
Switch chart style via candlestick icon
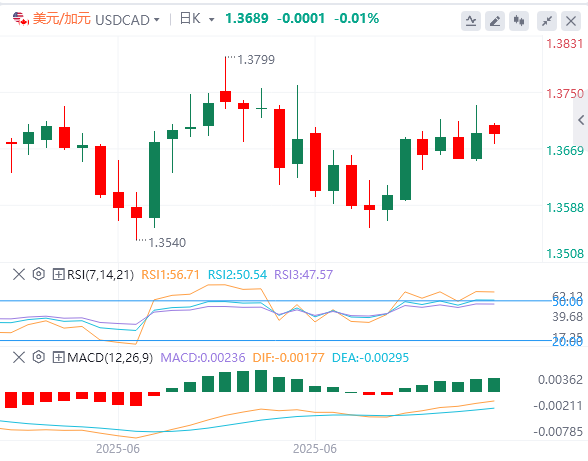click(519, 21)
